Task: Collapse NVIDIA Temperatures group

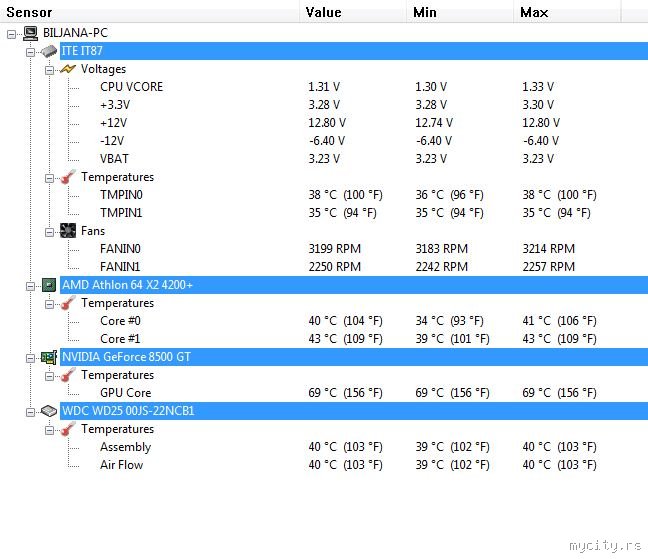Action: click(49, 376)
